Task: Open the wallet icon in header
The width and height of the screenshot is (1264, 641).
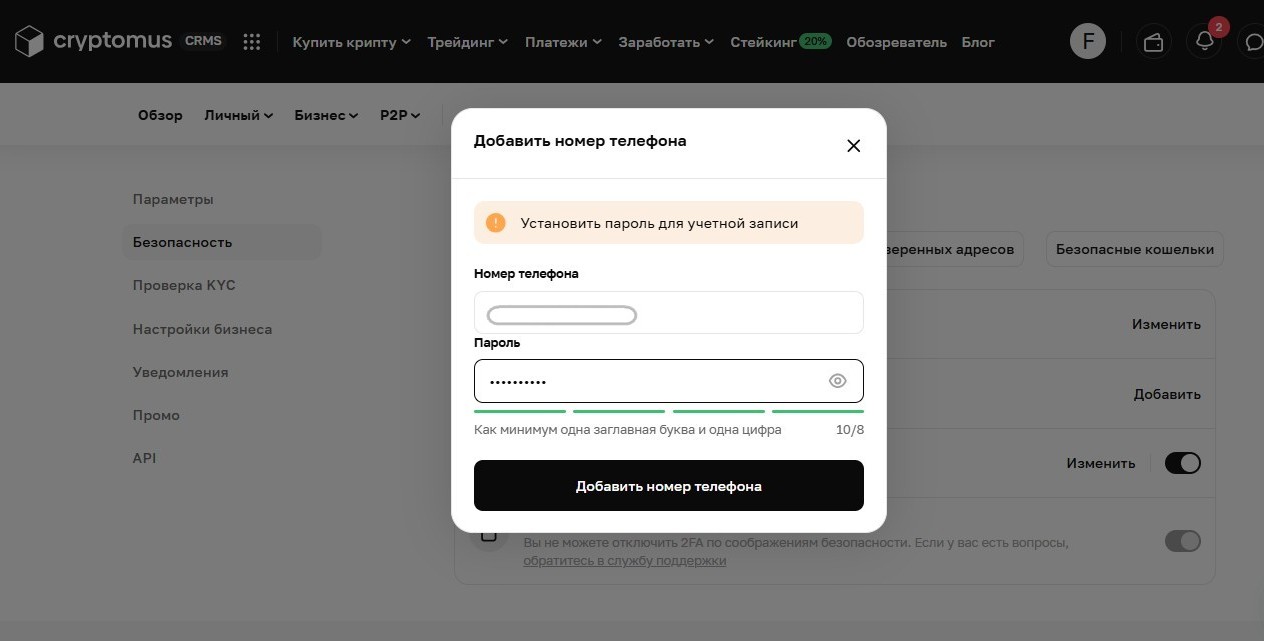Action: click(1153, 42)
